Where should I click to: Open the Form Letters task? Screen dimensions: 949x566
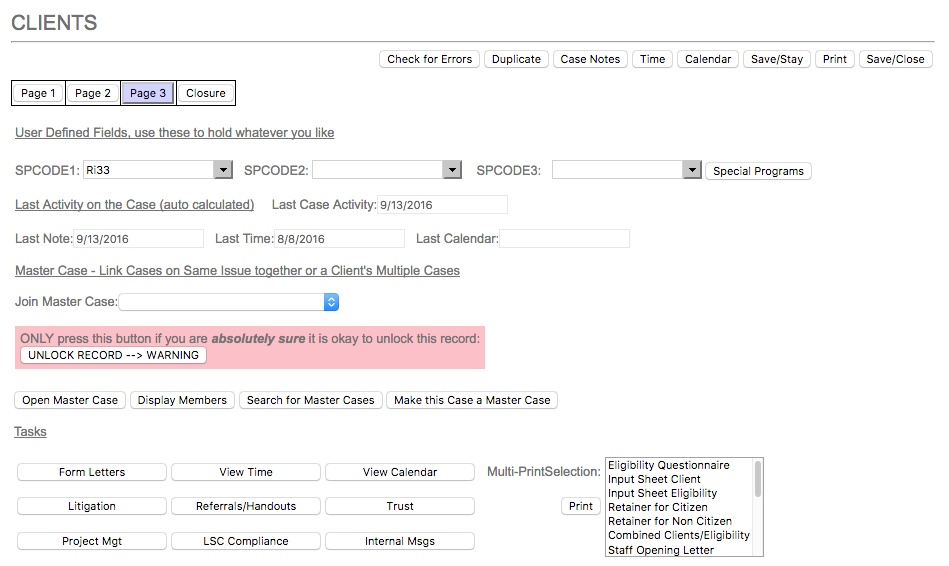(92, 472)
